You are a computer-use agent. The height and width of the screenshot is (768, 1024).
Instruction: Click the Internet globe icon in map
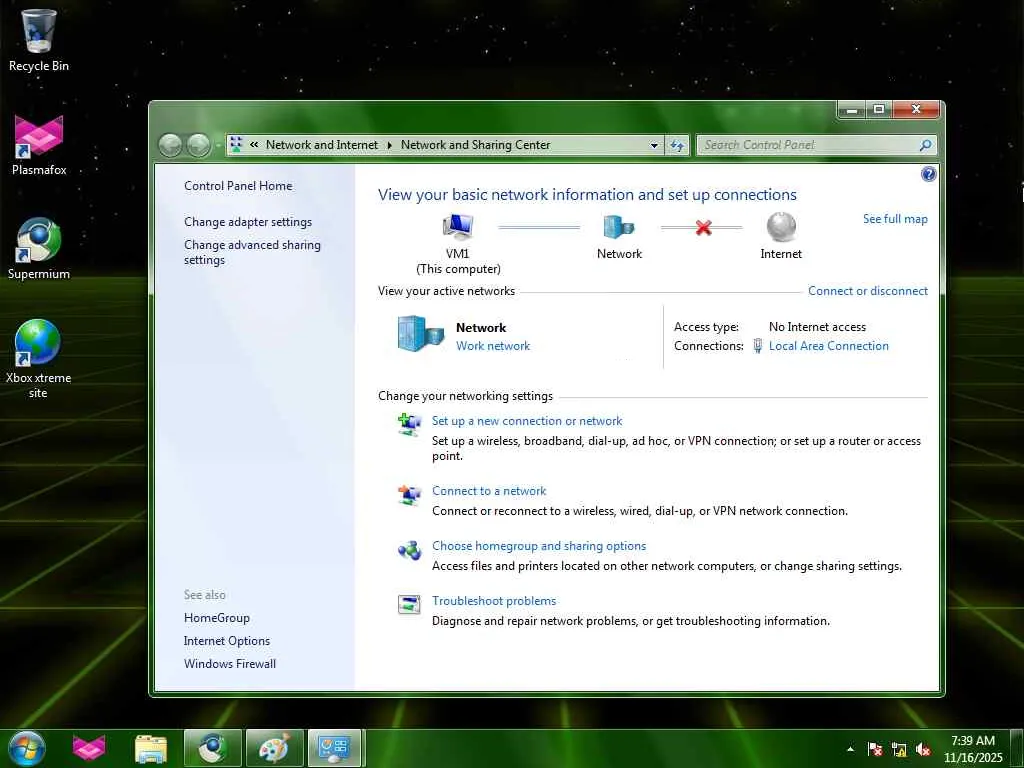[781, 227]
